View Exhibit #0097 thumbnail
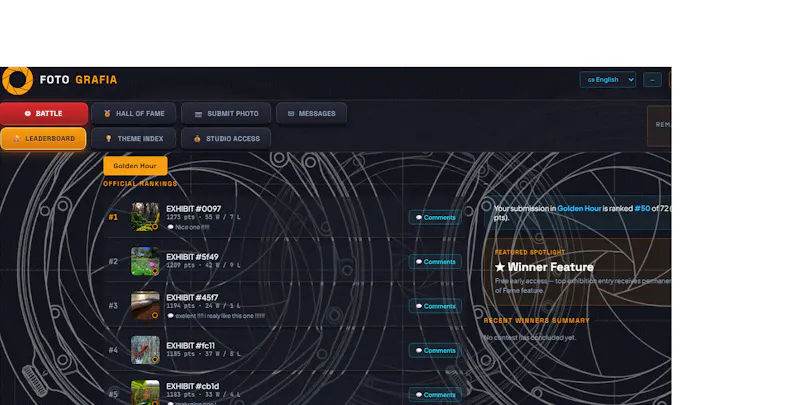This screenshot has width=800, height=405. tap(145, 217)
